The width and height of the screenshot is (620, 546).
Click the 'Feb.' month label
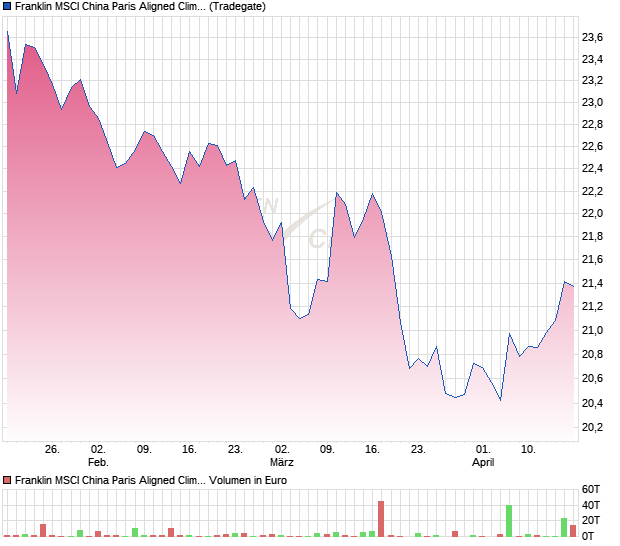[98, 462]
